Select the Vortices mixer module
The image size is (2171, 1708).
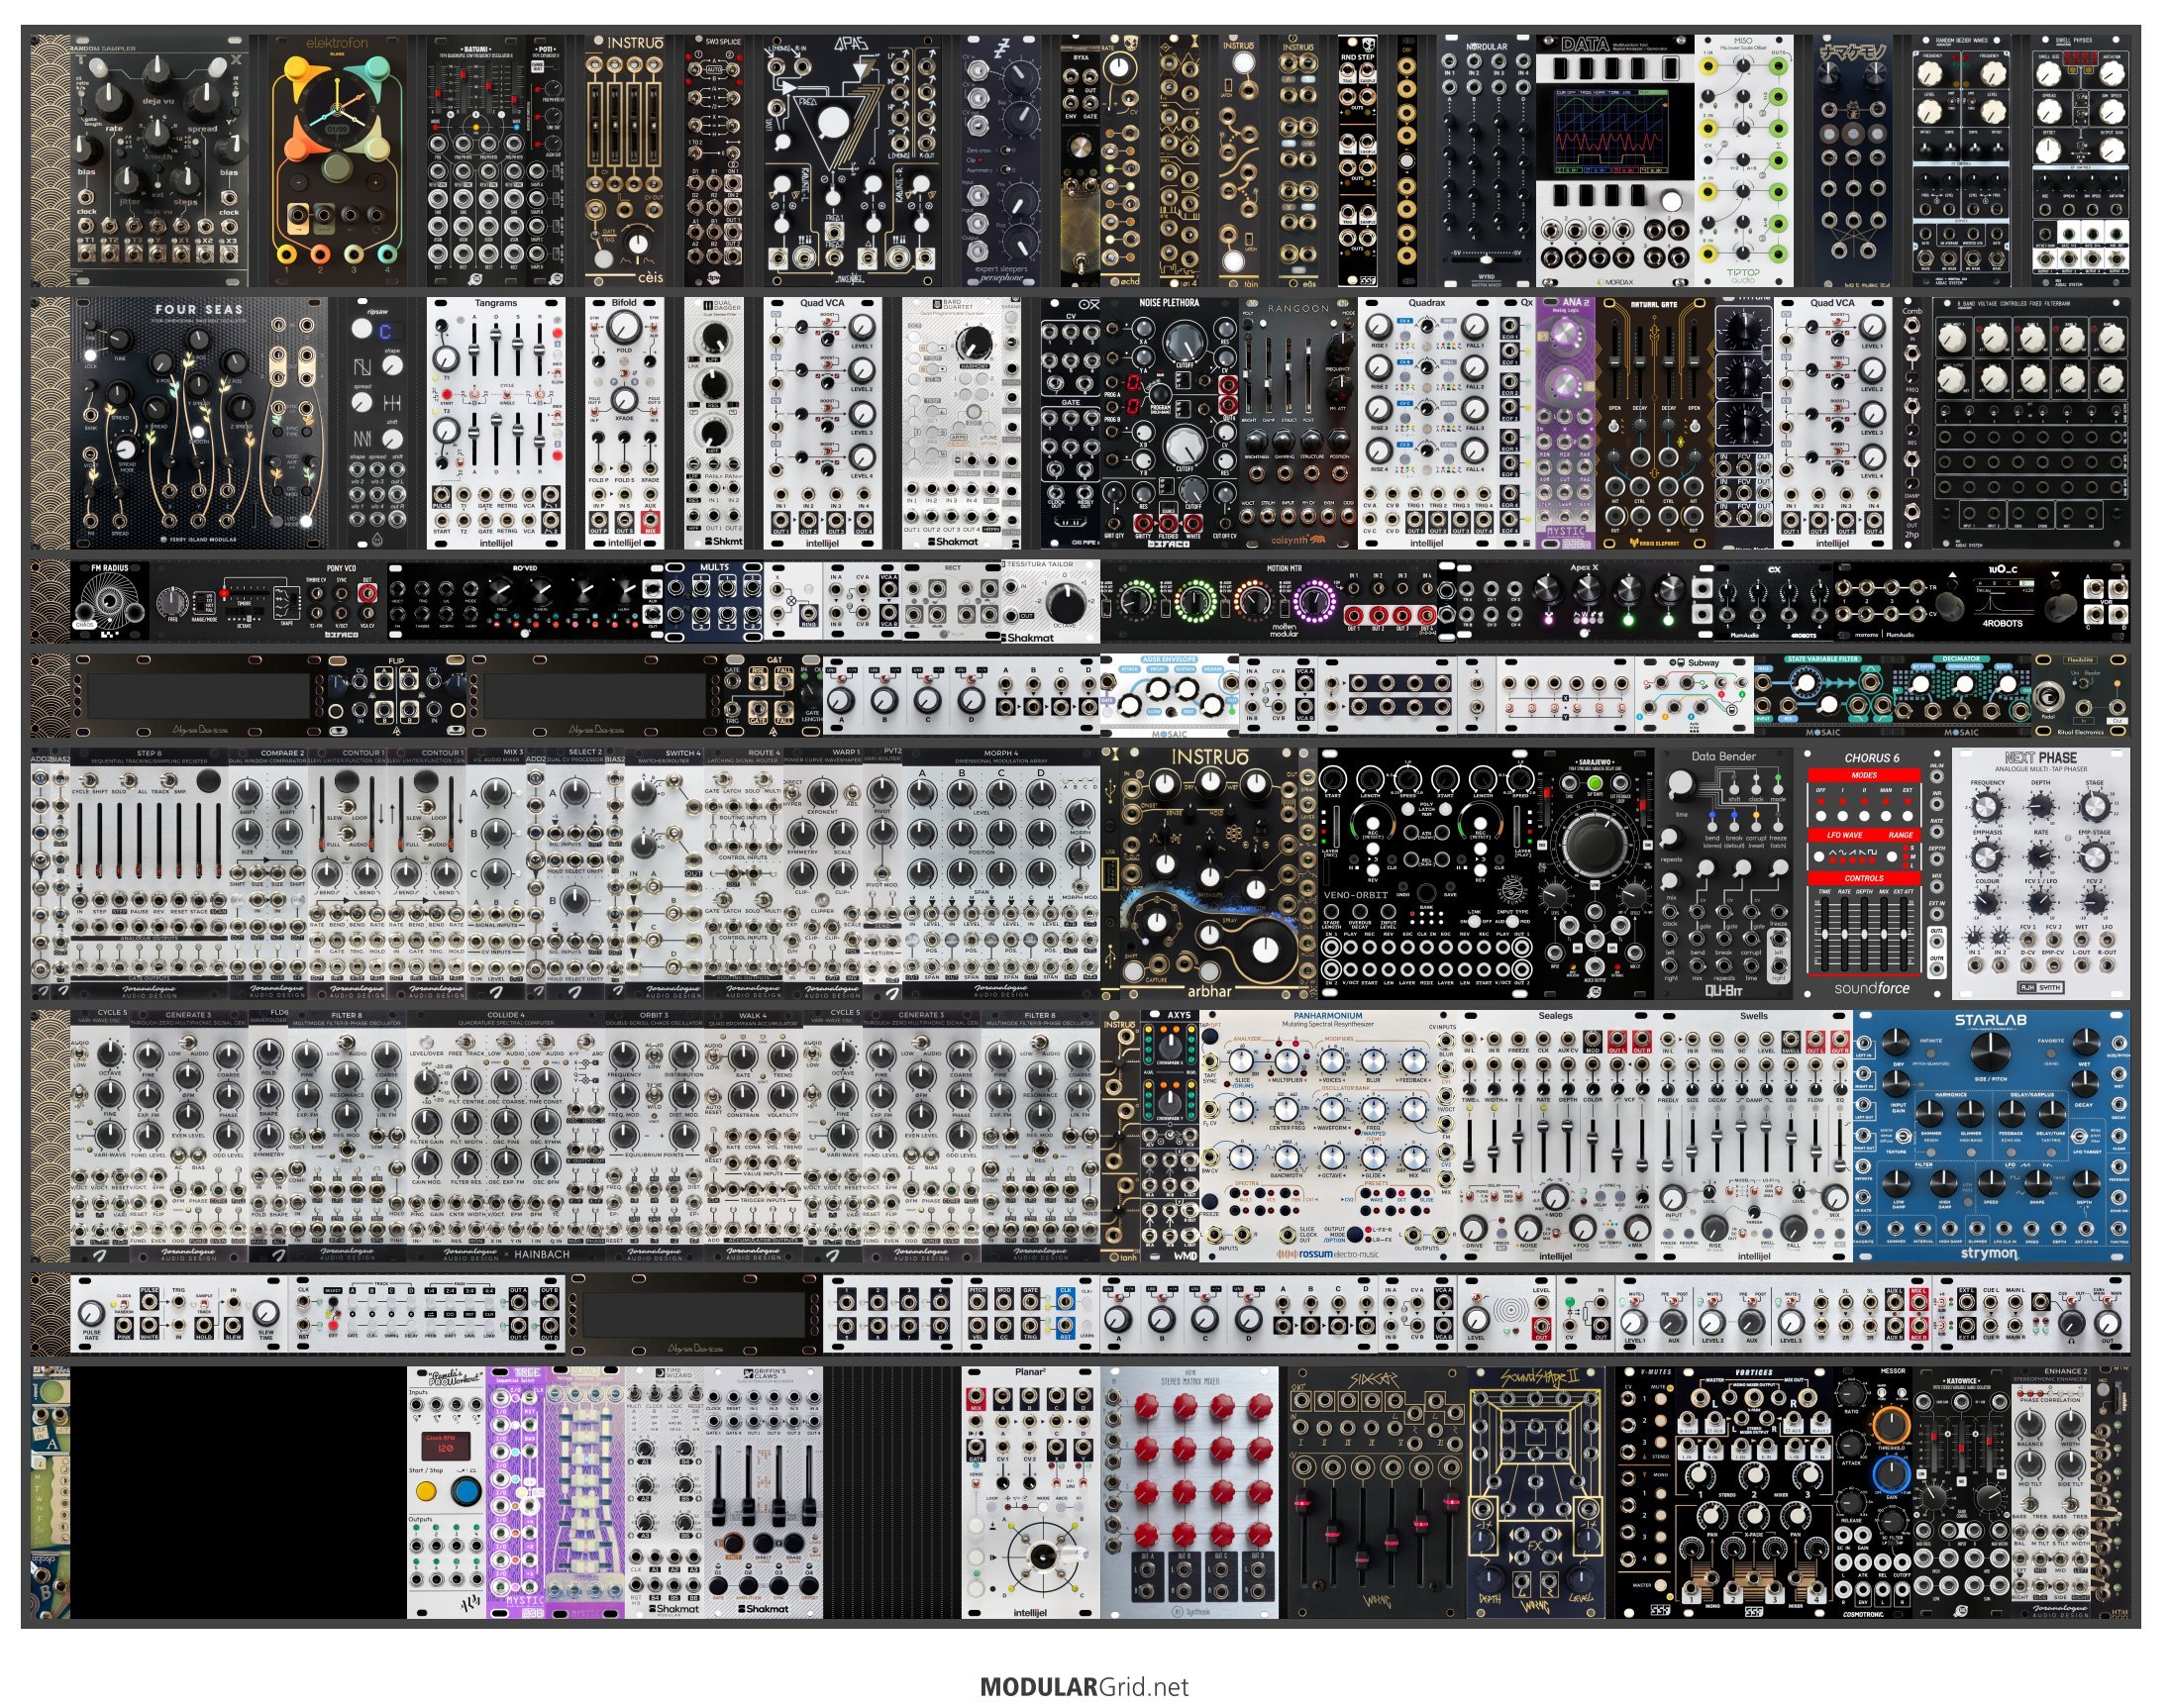(x=1753, y=1491)
